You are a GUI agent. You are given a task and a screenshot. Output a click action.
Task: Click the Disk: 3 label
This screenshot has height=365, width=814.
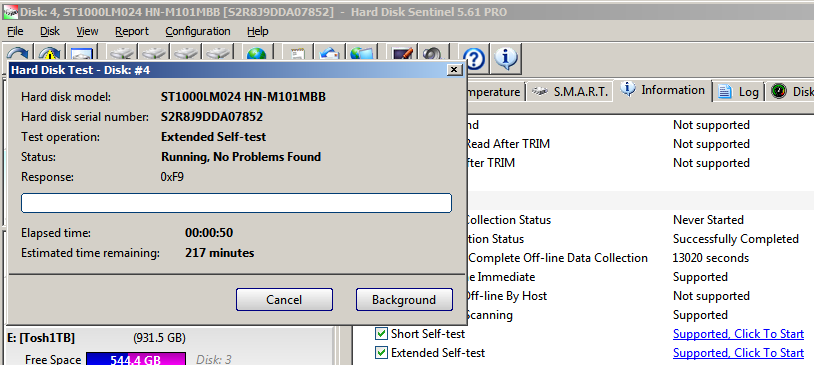click(214, 359)
